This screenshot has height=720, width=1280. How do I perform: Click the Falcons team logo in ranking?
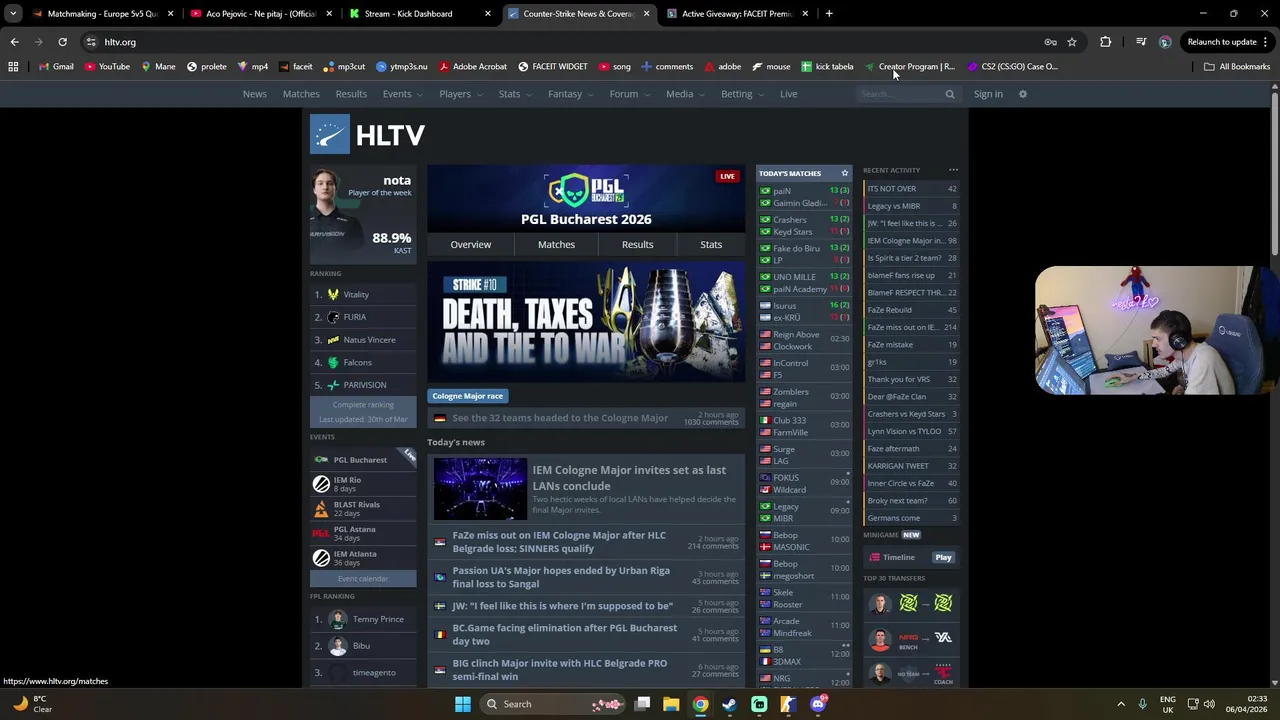pos(333,362)
